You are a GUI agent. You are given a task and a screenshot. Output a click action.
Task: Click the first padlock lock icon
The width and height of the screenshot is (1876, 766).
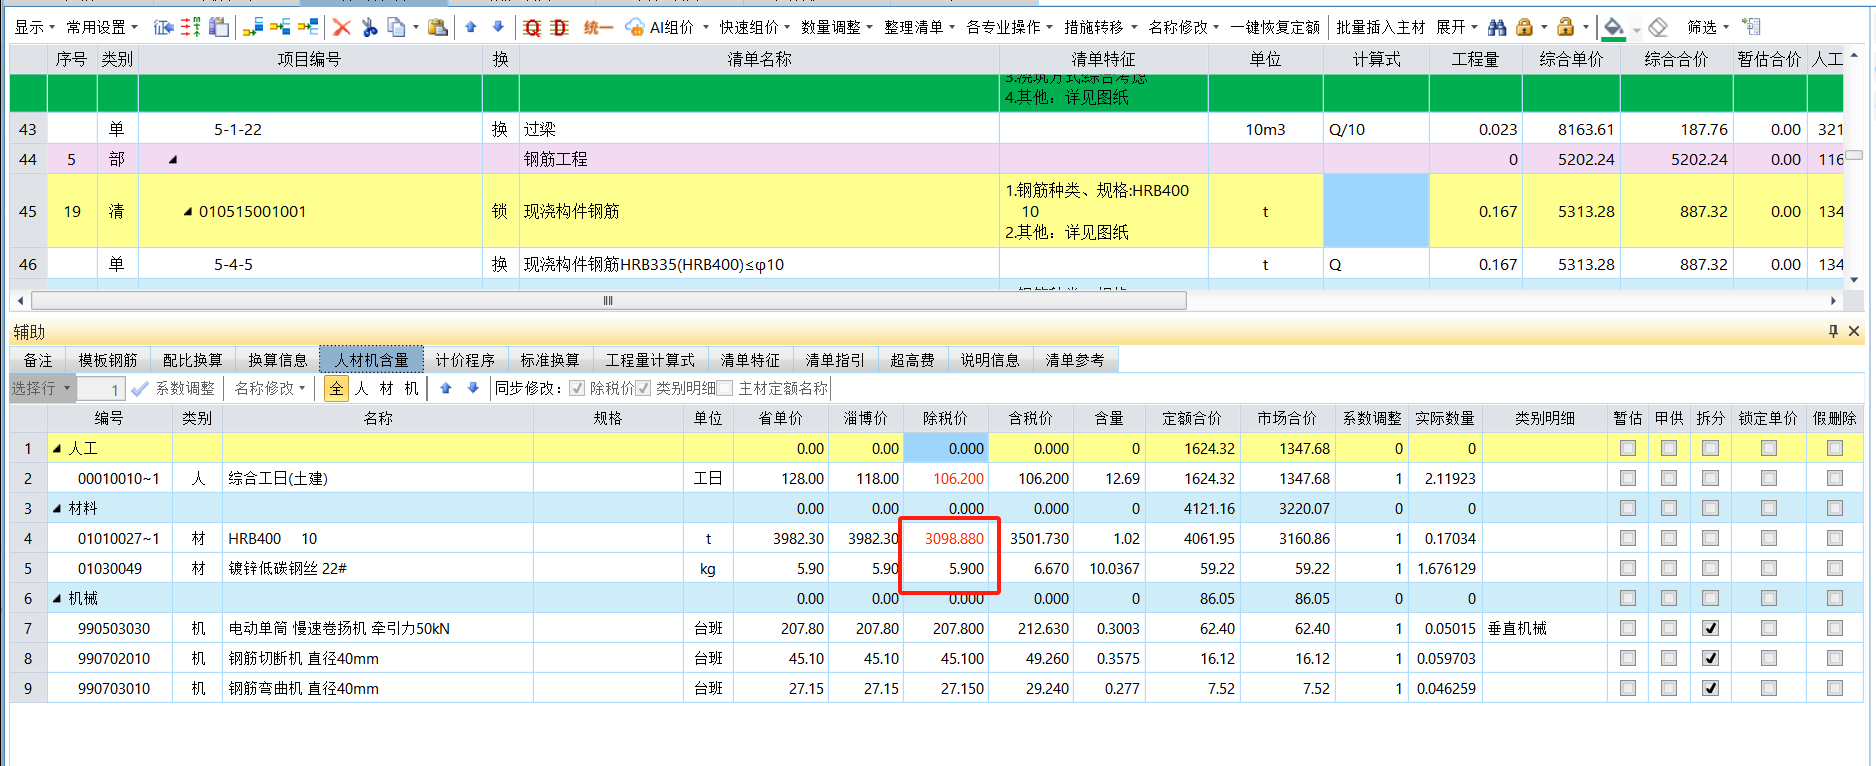[1524, 27]
